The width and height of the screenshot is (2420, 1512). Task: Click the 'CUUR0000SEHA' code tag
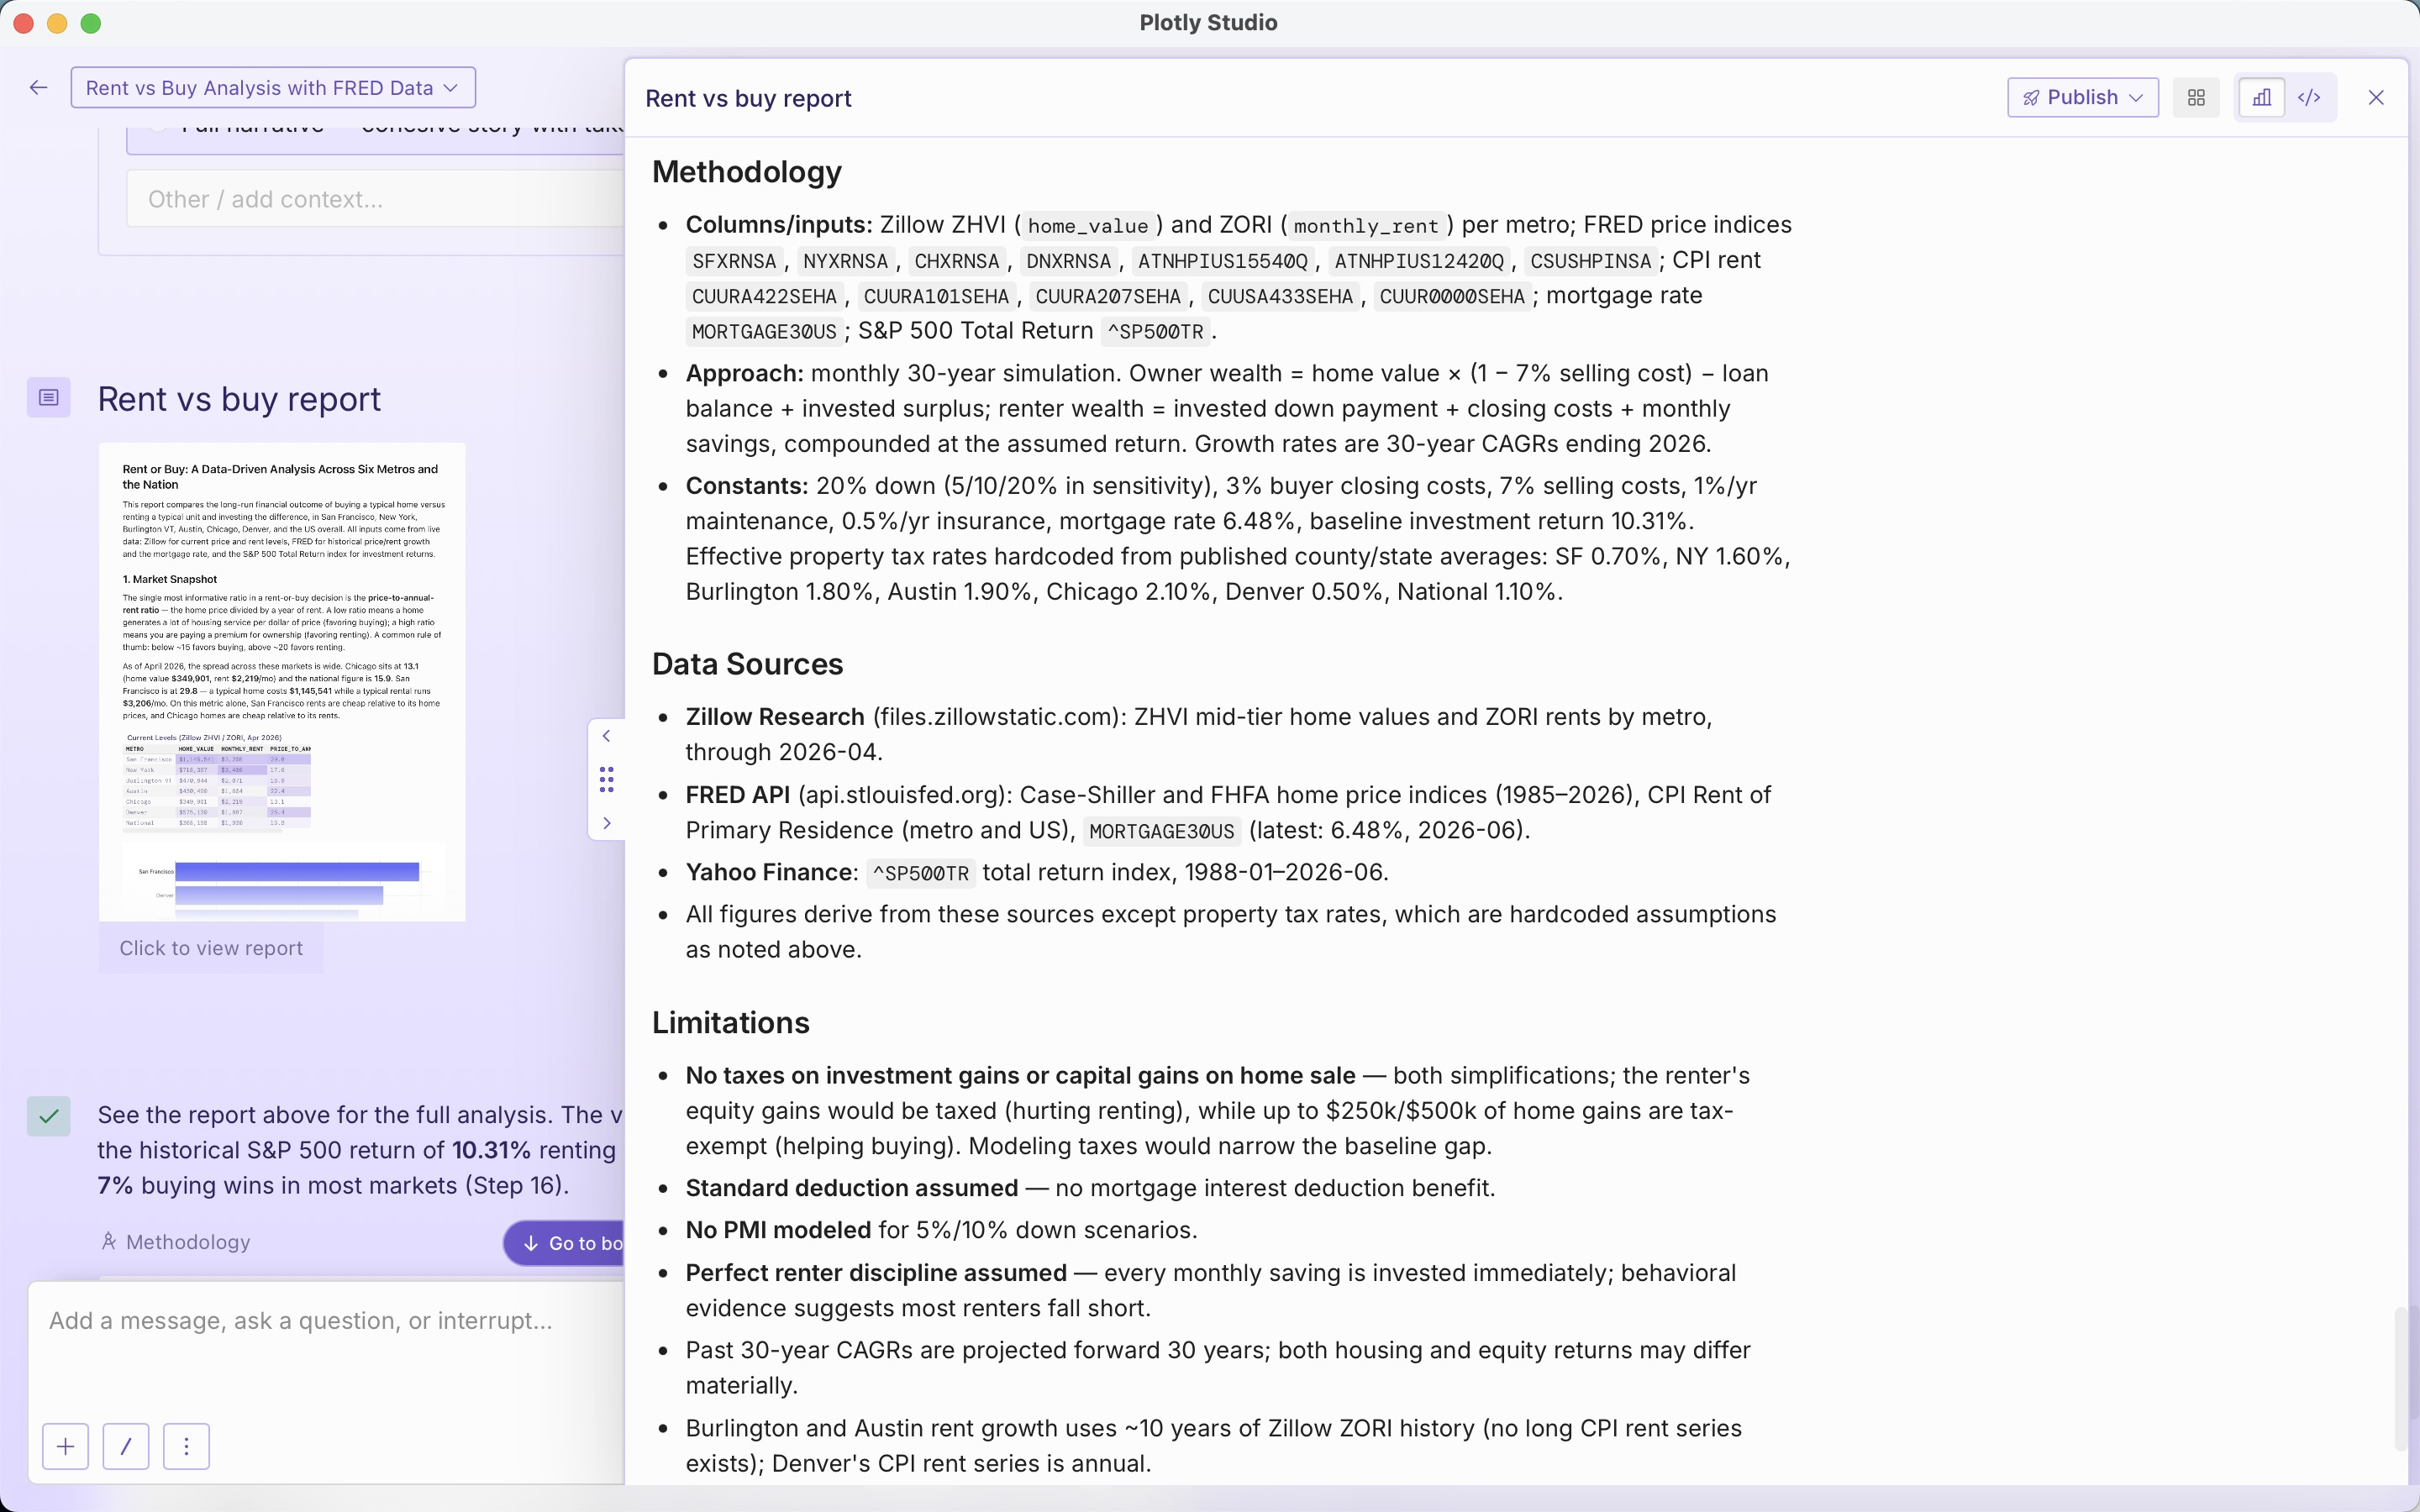[1452, 297]
